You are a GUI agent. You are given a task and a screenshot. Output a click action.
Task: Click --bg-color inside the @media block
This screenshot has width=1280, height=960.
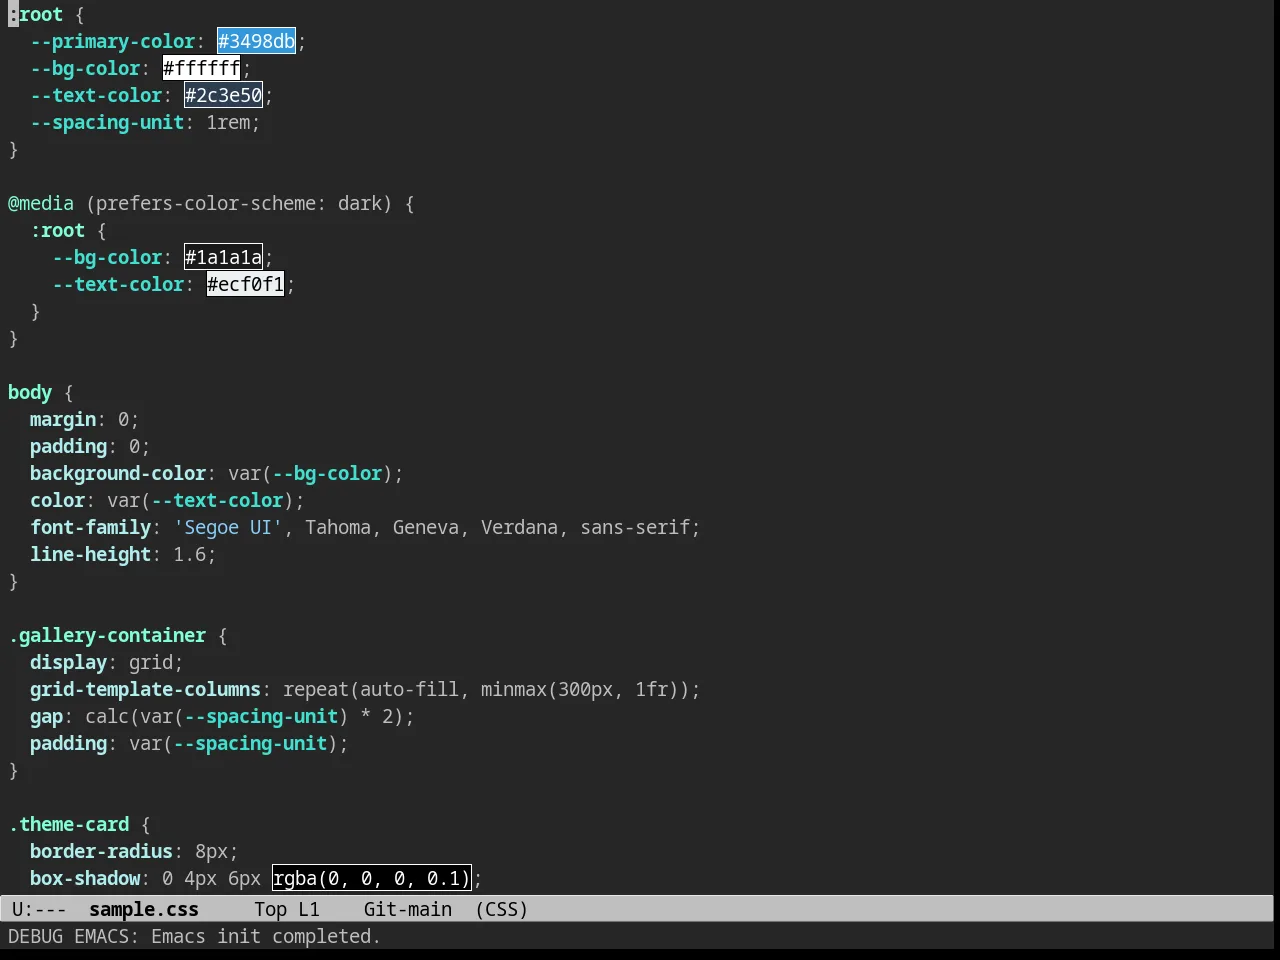[x=107, y=257]
